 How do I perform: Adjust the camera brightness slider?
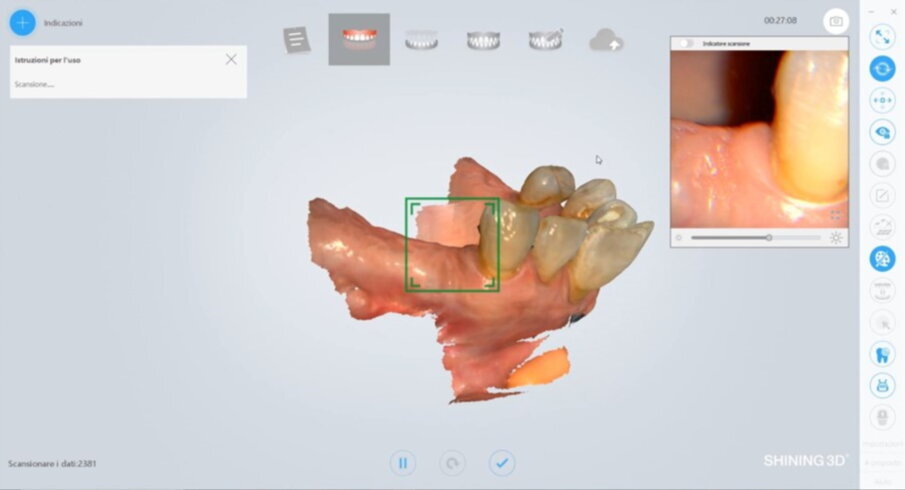click(768, 238)
